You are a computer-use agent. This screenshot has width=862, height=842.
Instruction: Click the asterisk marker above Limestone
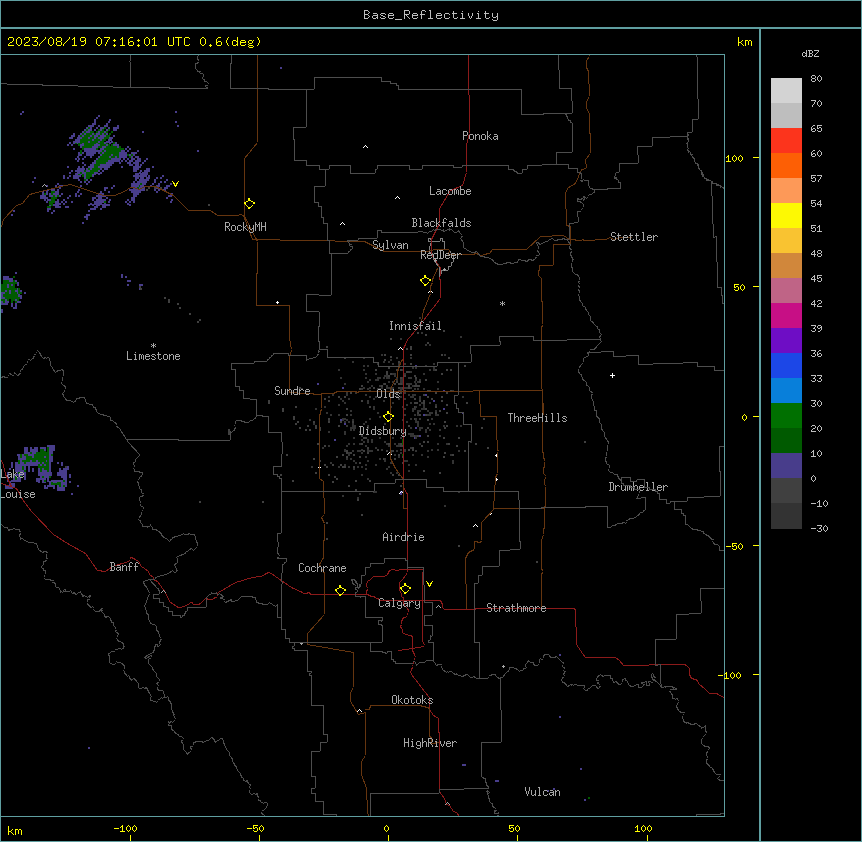click(x=153, y=346)
